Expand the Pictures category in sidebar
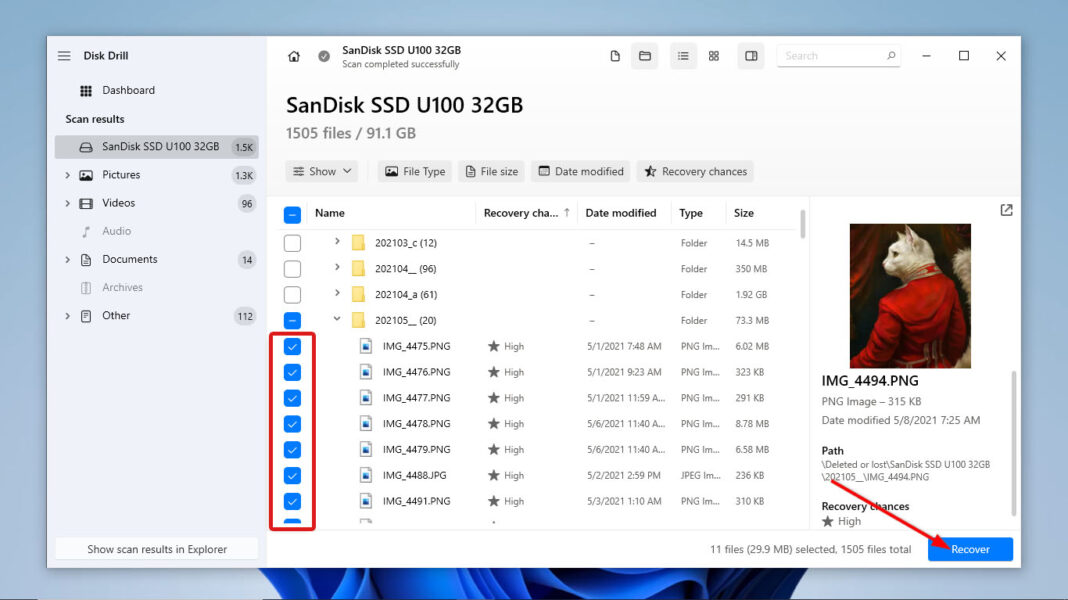Image resolution: width=1068 pixels, height=600 pixels. (x=68, y=175)
